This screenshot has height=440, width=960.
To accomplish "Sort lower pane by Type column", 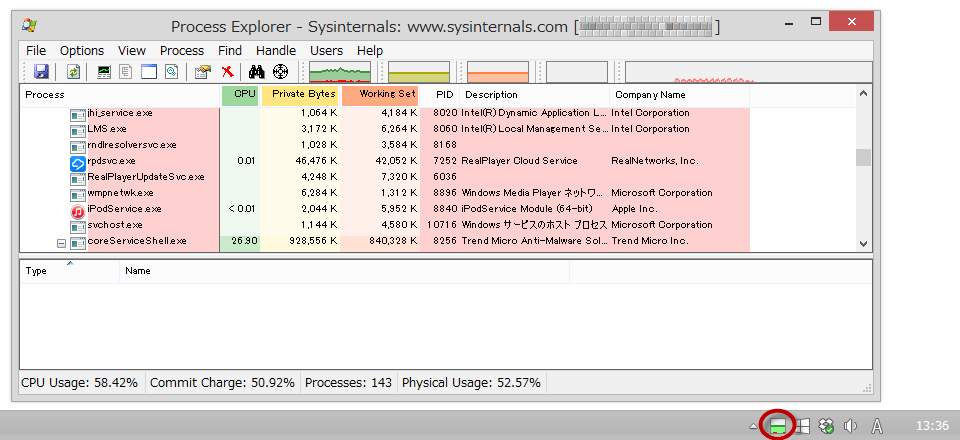I will [70, 270].
